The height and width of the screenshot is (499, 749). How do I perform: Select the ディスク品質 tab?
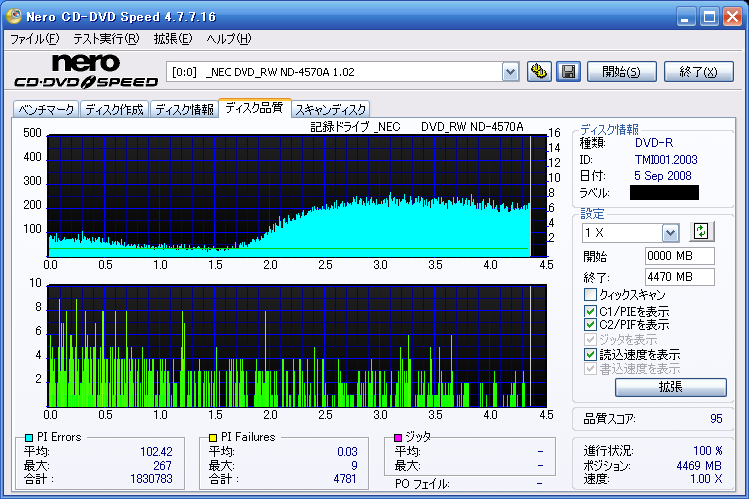point(254,108)
